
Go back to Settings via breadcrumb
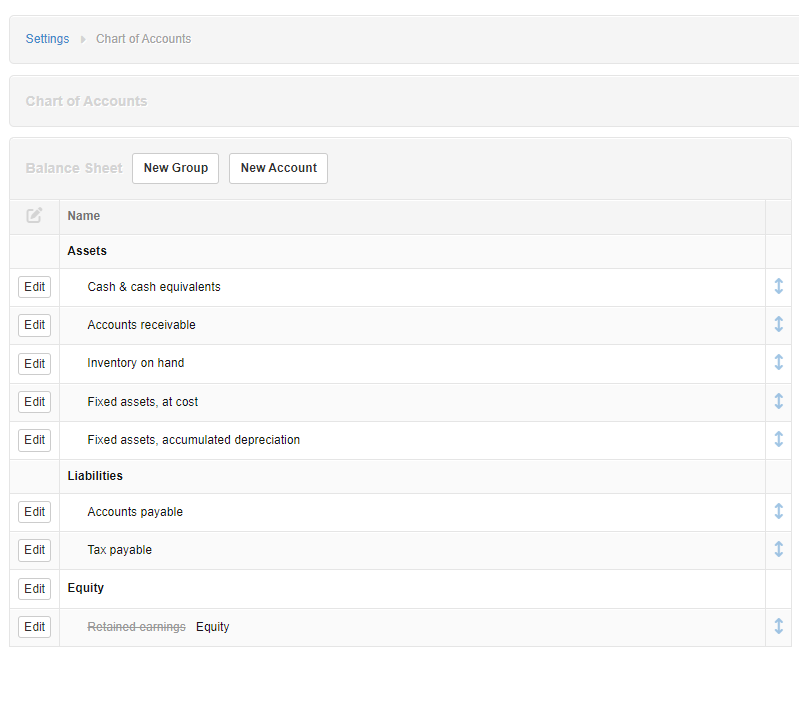point(47,39)
